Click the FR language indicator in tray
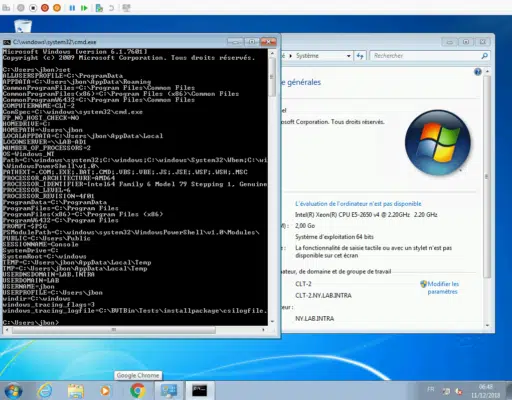The height and width of the screenshot is (400, 512). (x=431, y=389)
